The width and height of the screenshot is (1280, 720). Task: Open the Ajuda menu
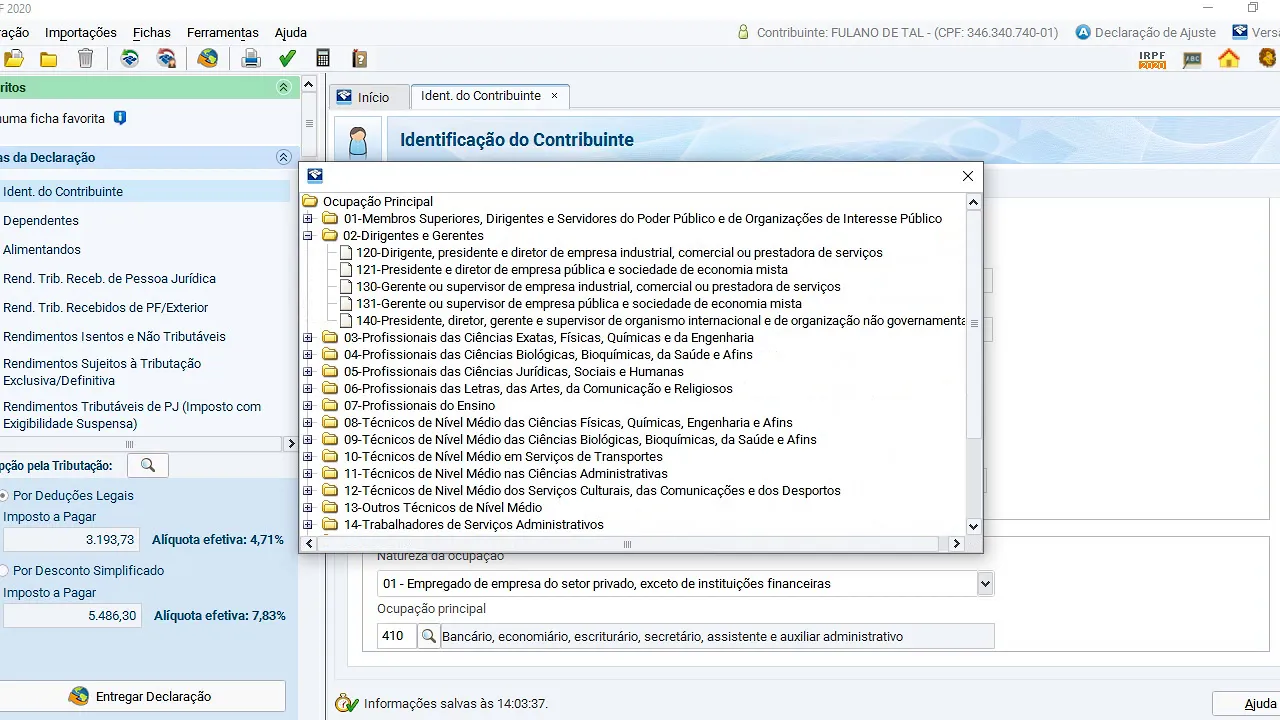click(291, 32)
